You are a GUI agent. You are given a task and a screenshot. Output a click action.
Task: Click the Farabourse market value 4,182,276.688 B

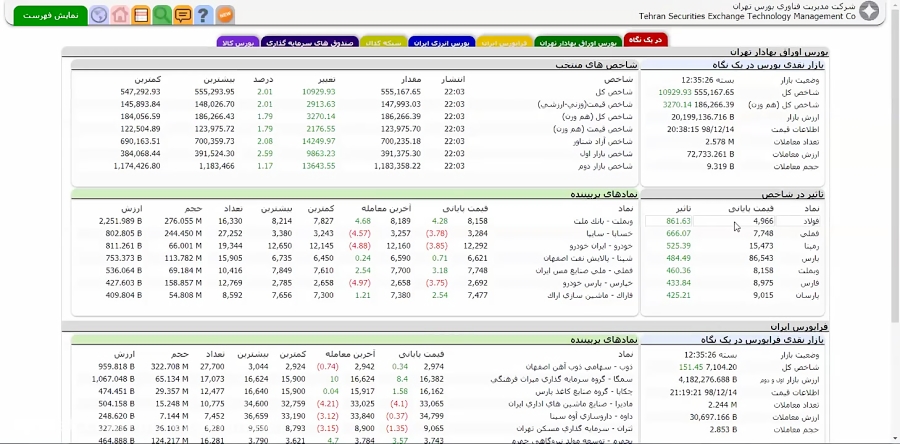click(708, 380)
